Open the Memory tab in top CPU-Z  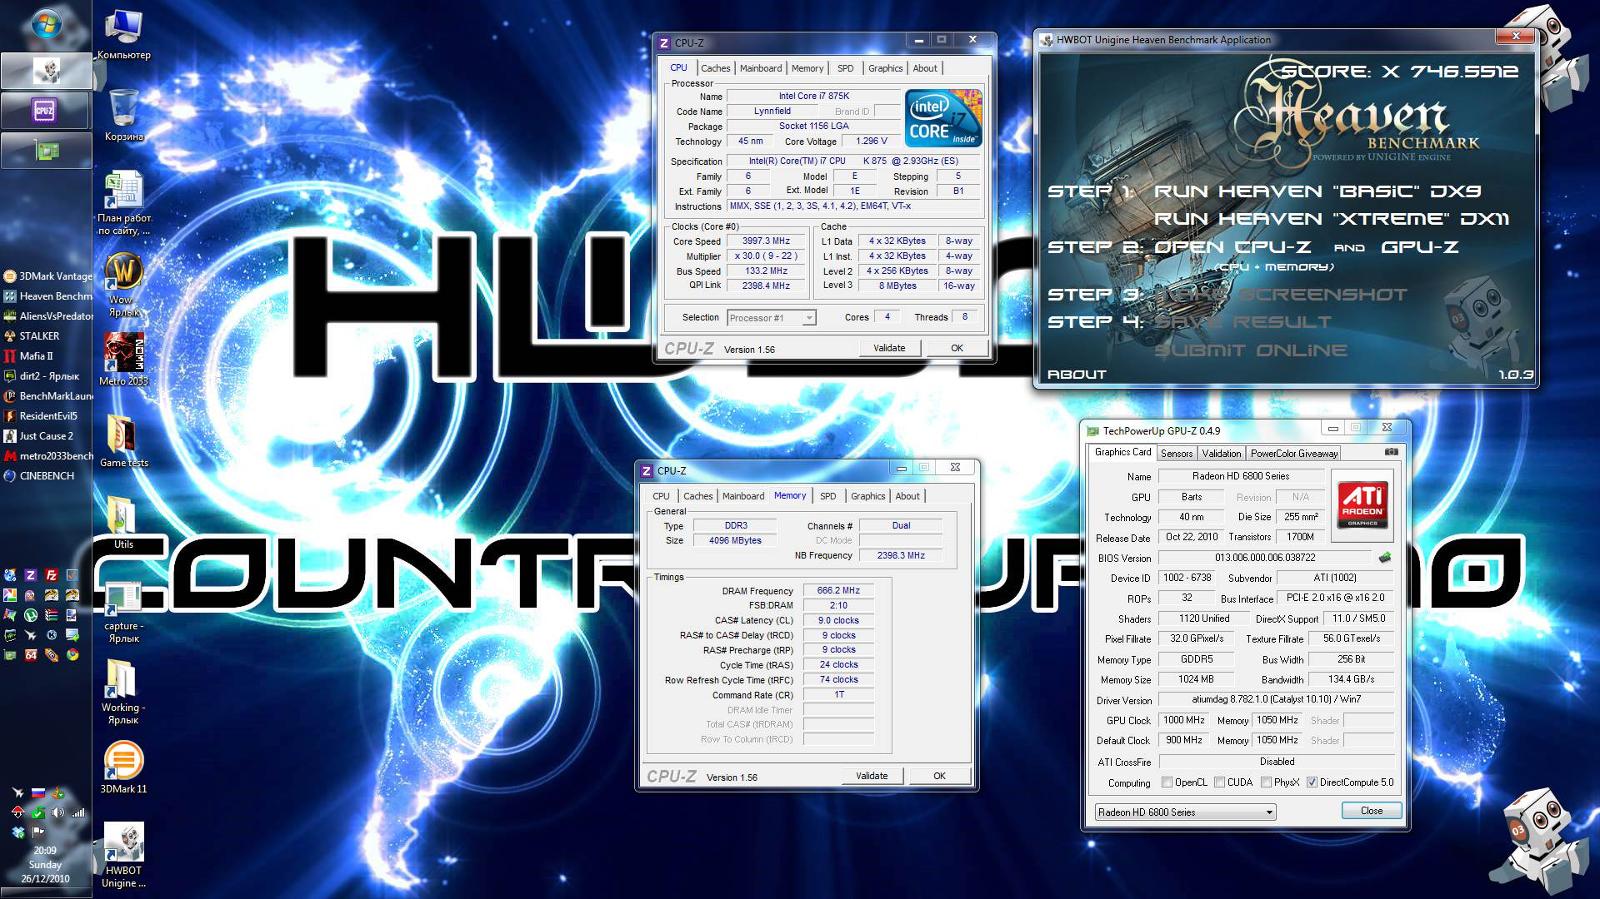[x=808, y=68]
